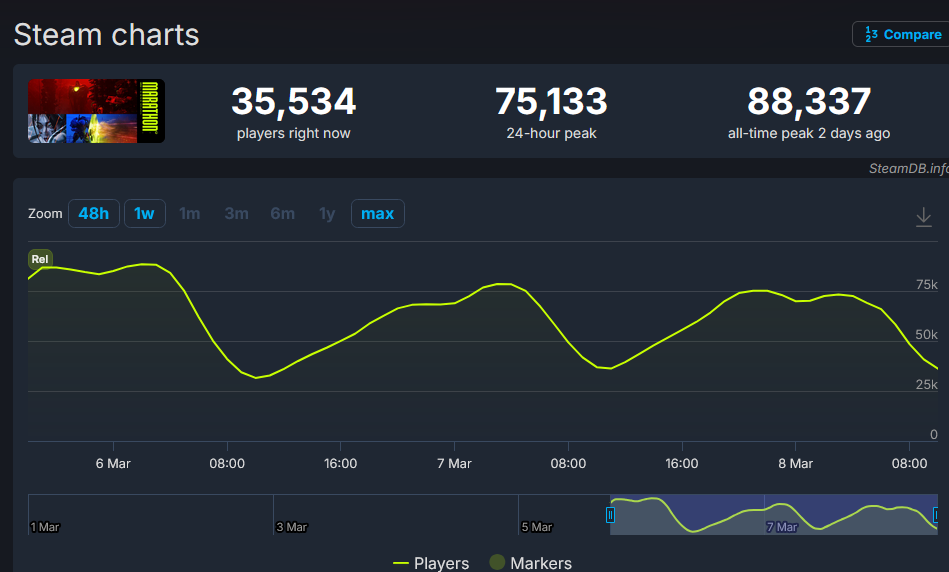949x572 pixels.
Task: Click the all-time peak 2 days ago text
Action: (809, 133)
